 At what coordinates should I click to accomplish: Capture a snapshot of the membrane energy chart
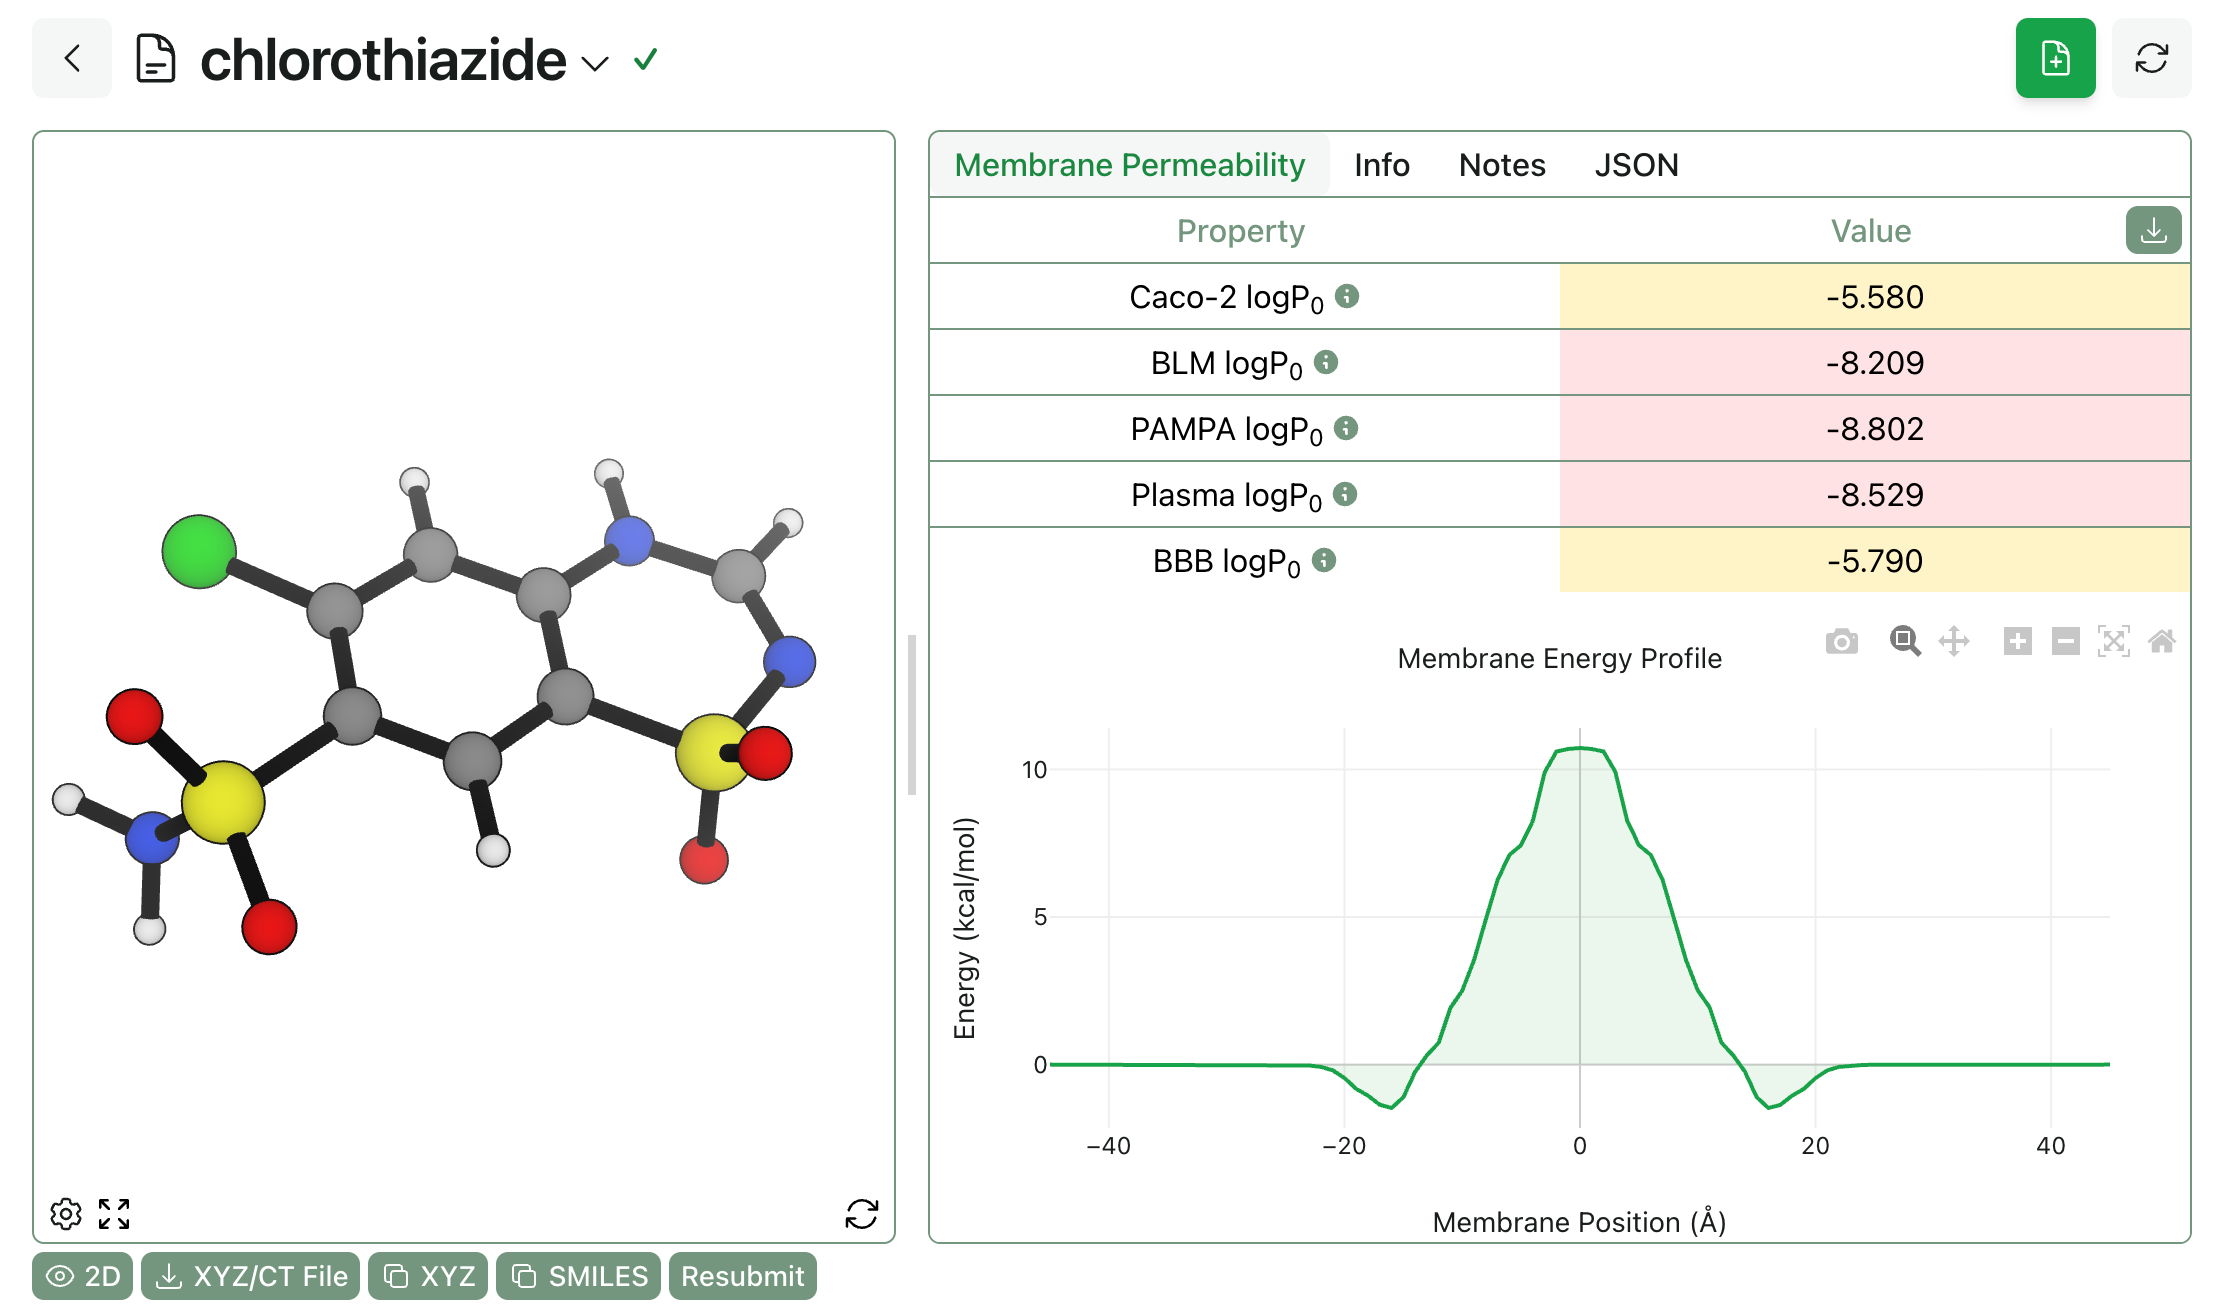pos(1841,641)
